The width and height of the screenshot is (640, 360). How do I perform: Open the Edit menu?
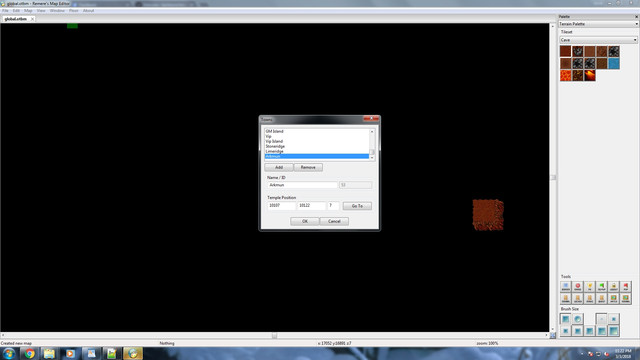pyautogui.click(x=16, y=11)
